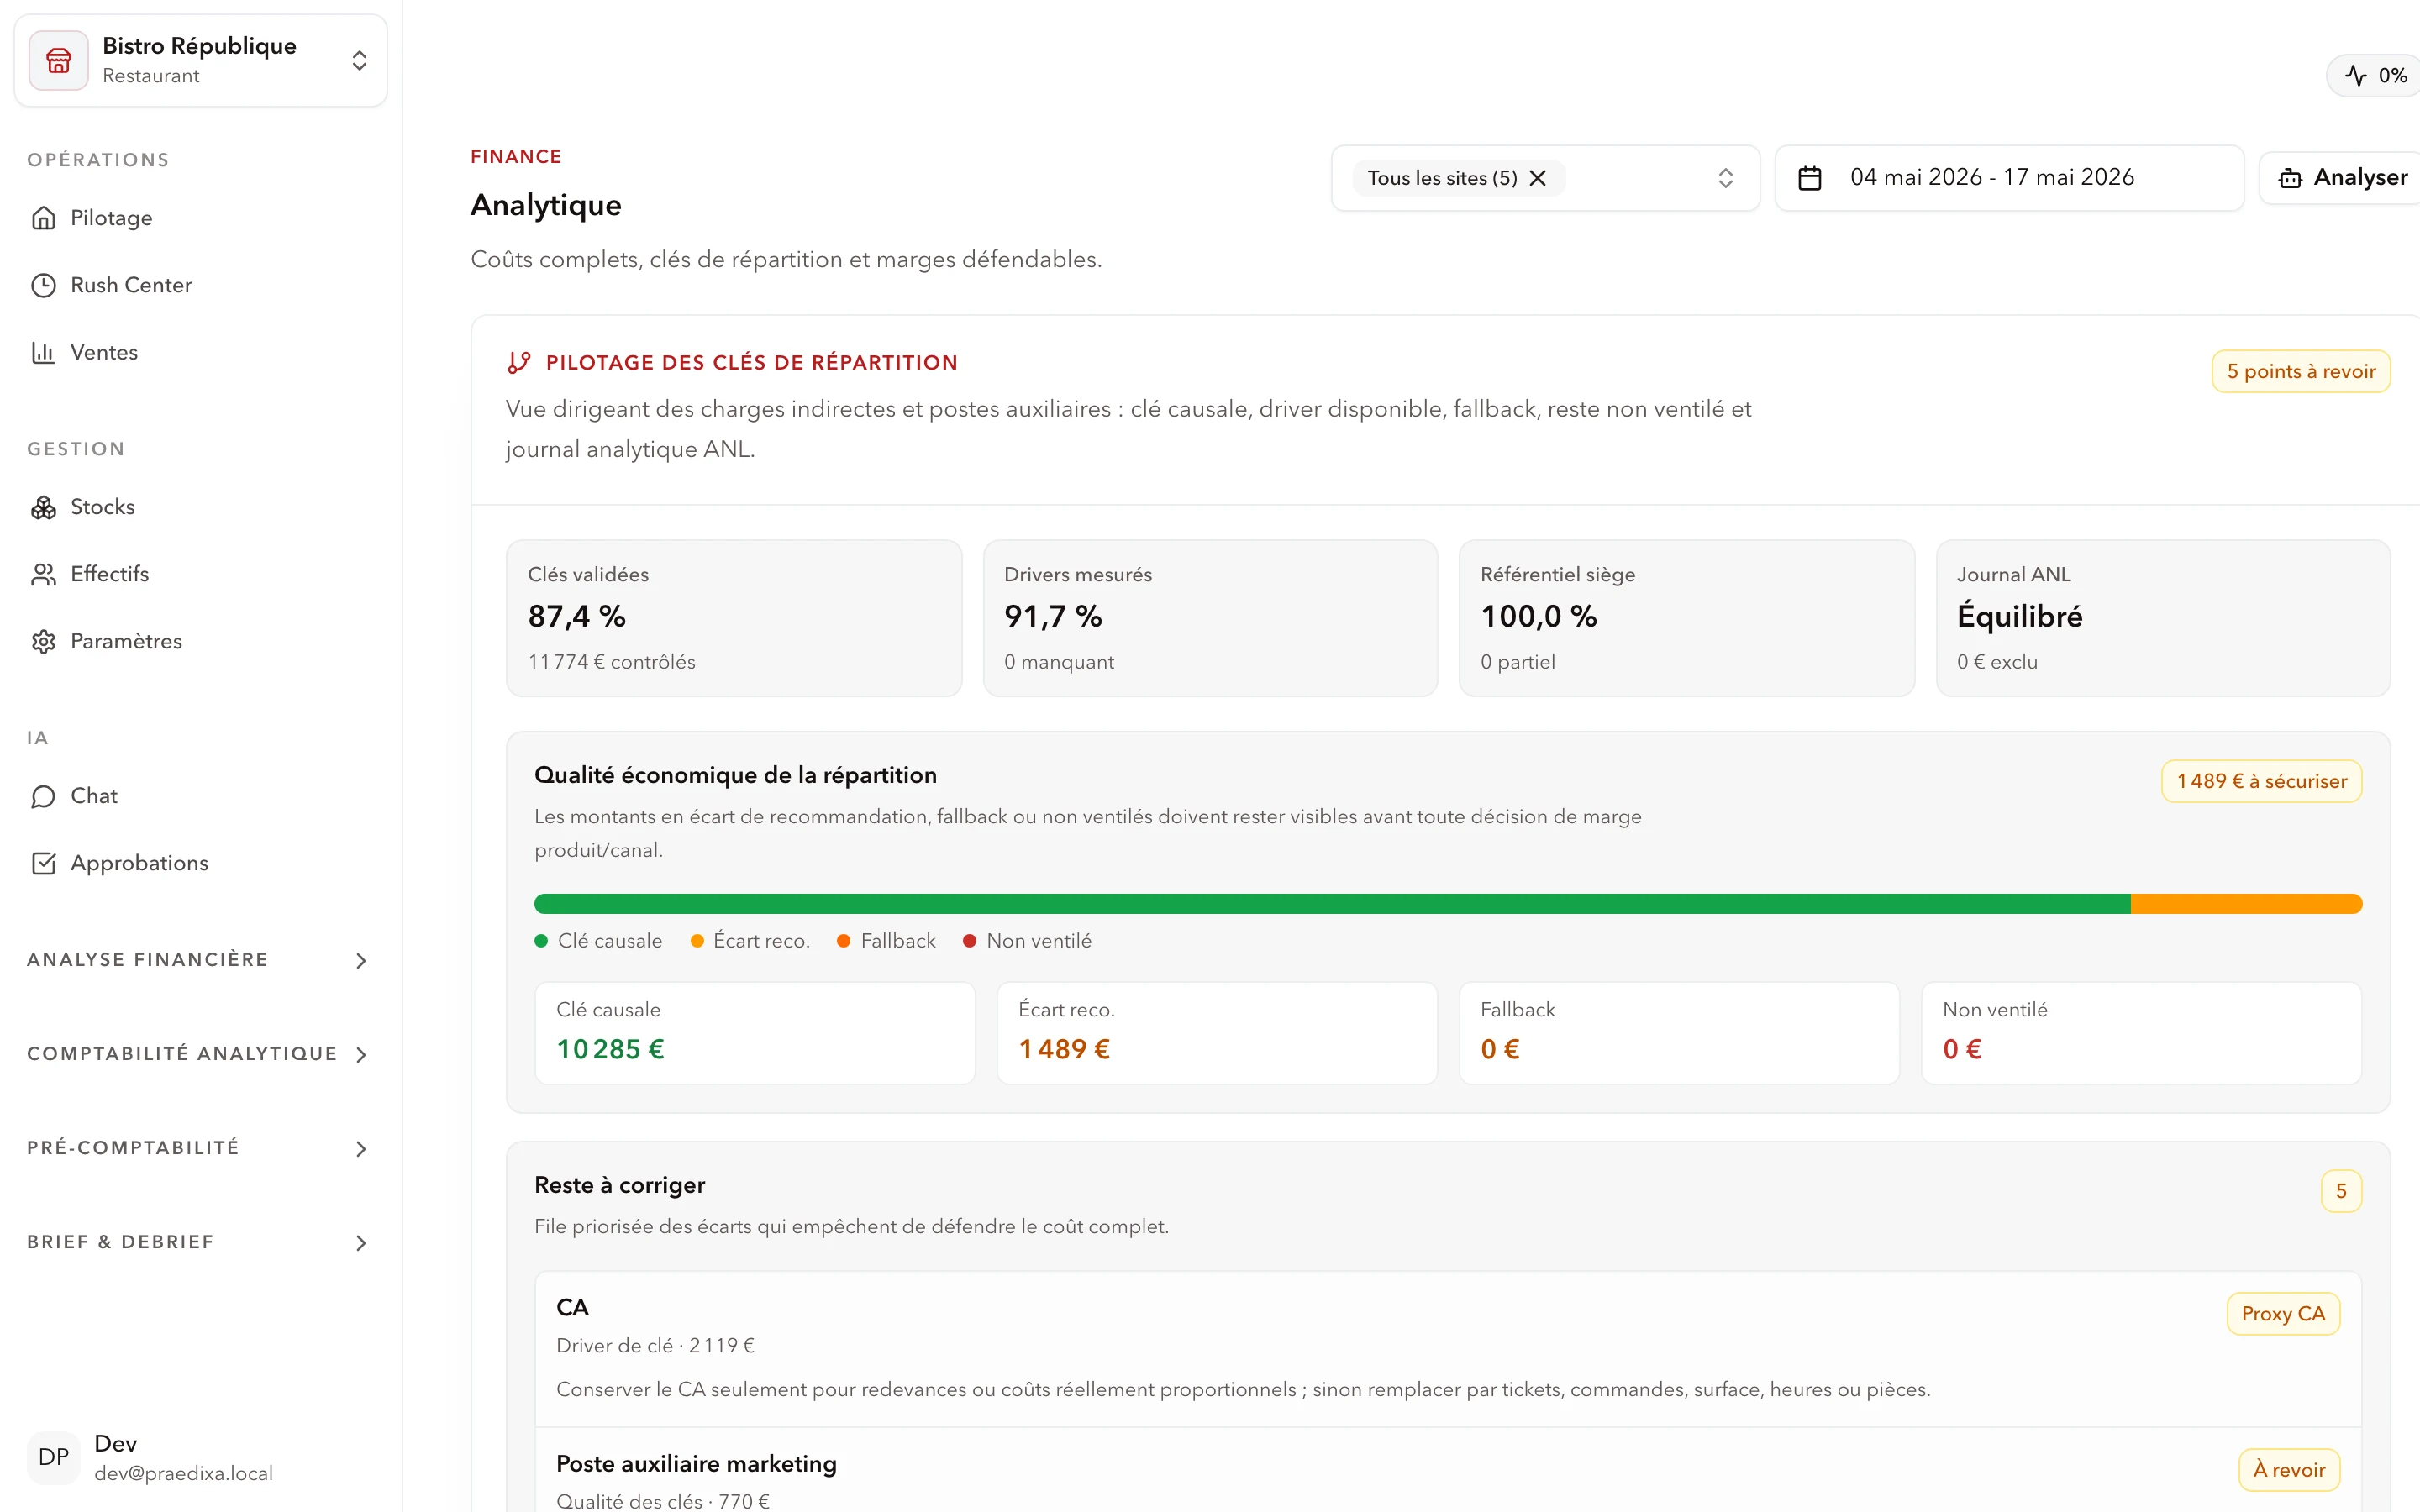Click the À revoir tag on marketing row
Screen dimensions: 2420x1512
click(2289, 1470)
